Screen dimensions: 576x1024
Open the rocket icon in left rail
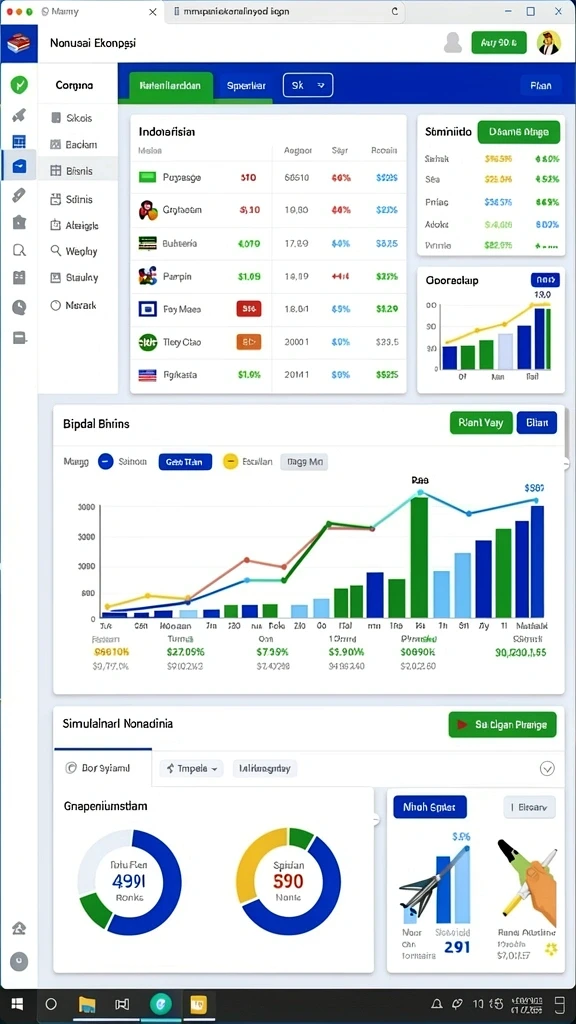(19, 116)
